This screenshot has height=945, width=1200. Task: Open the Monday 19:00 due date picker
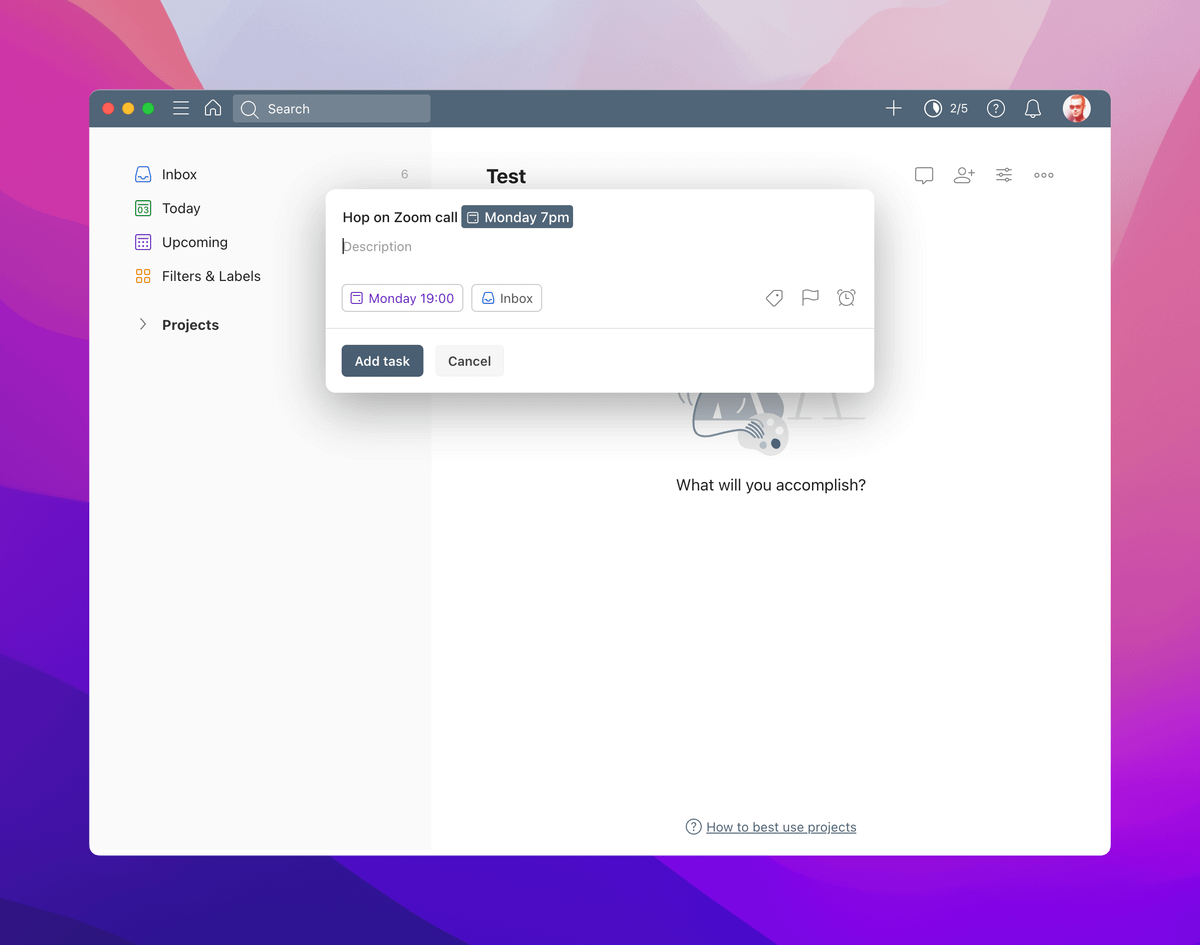[x=402, y=298]
